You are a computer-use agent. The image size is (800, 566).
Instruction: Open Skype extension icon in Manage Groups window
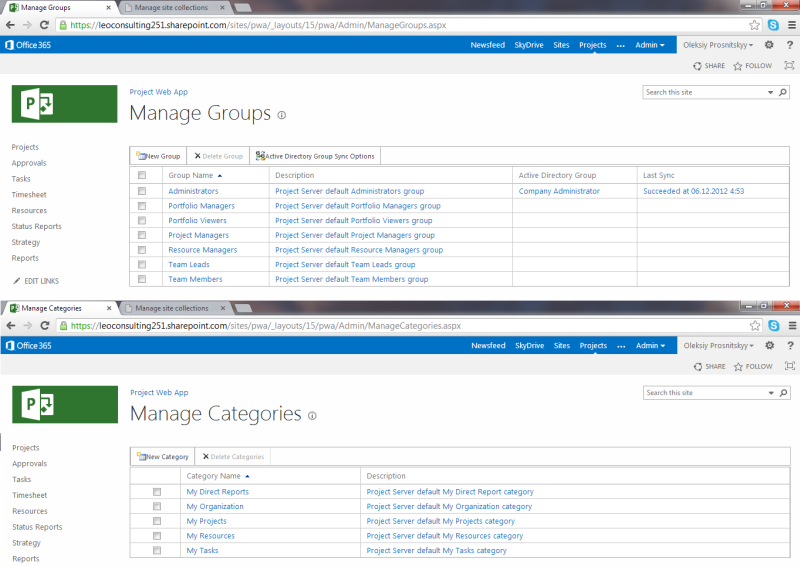[773, 25]
